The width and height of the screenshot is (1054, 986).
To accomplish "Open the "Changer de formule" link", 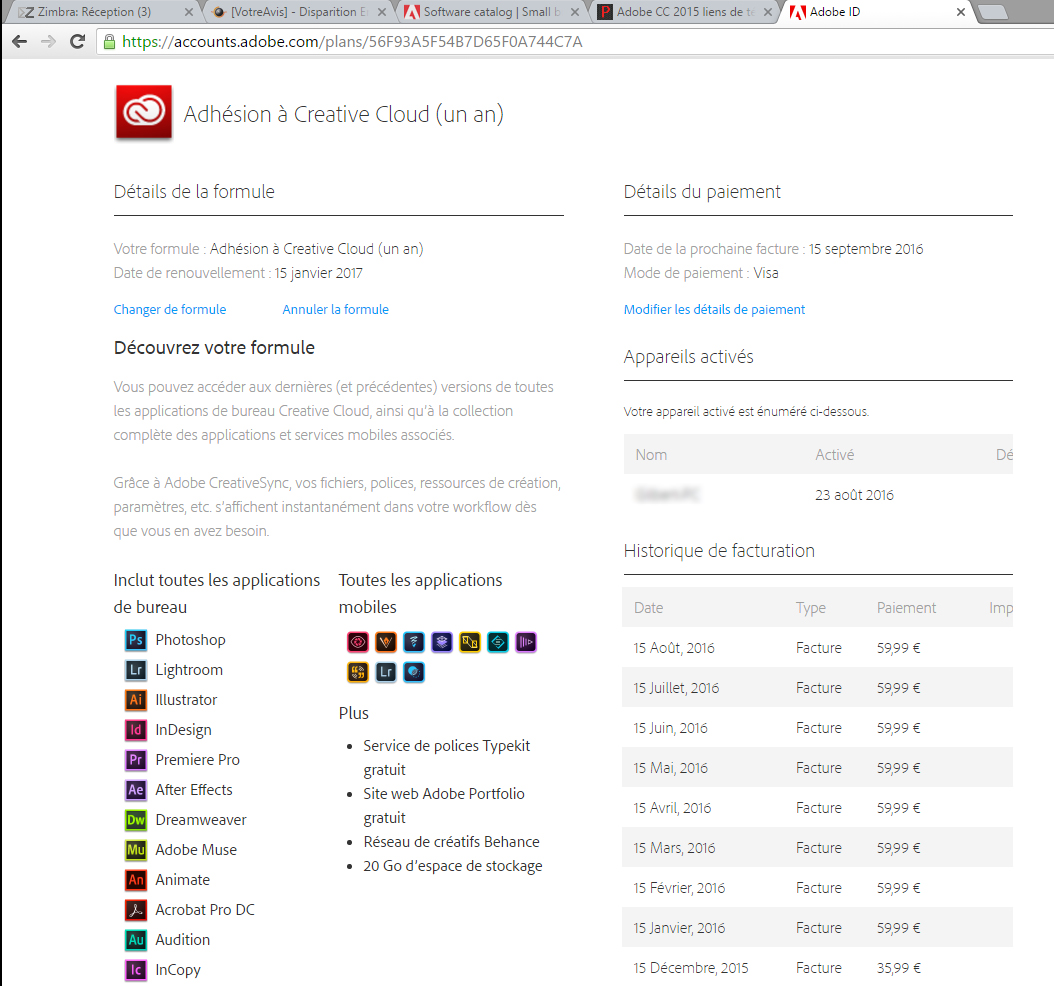I will (x=170, y=310).
